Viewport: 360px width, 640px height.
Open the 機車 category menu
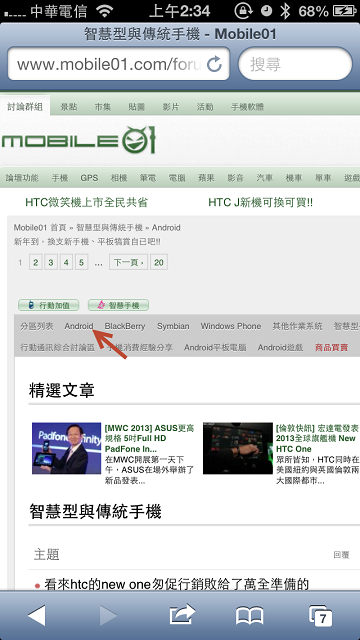click(294, 178)
